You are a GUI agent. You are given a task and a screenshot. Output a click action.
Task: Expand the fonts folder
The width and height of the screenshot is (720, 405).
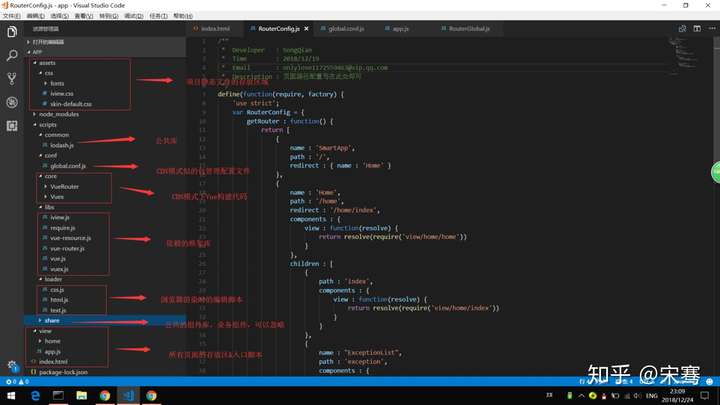(105, 83)
